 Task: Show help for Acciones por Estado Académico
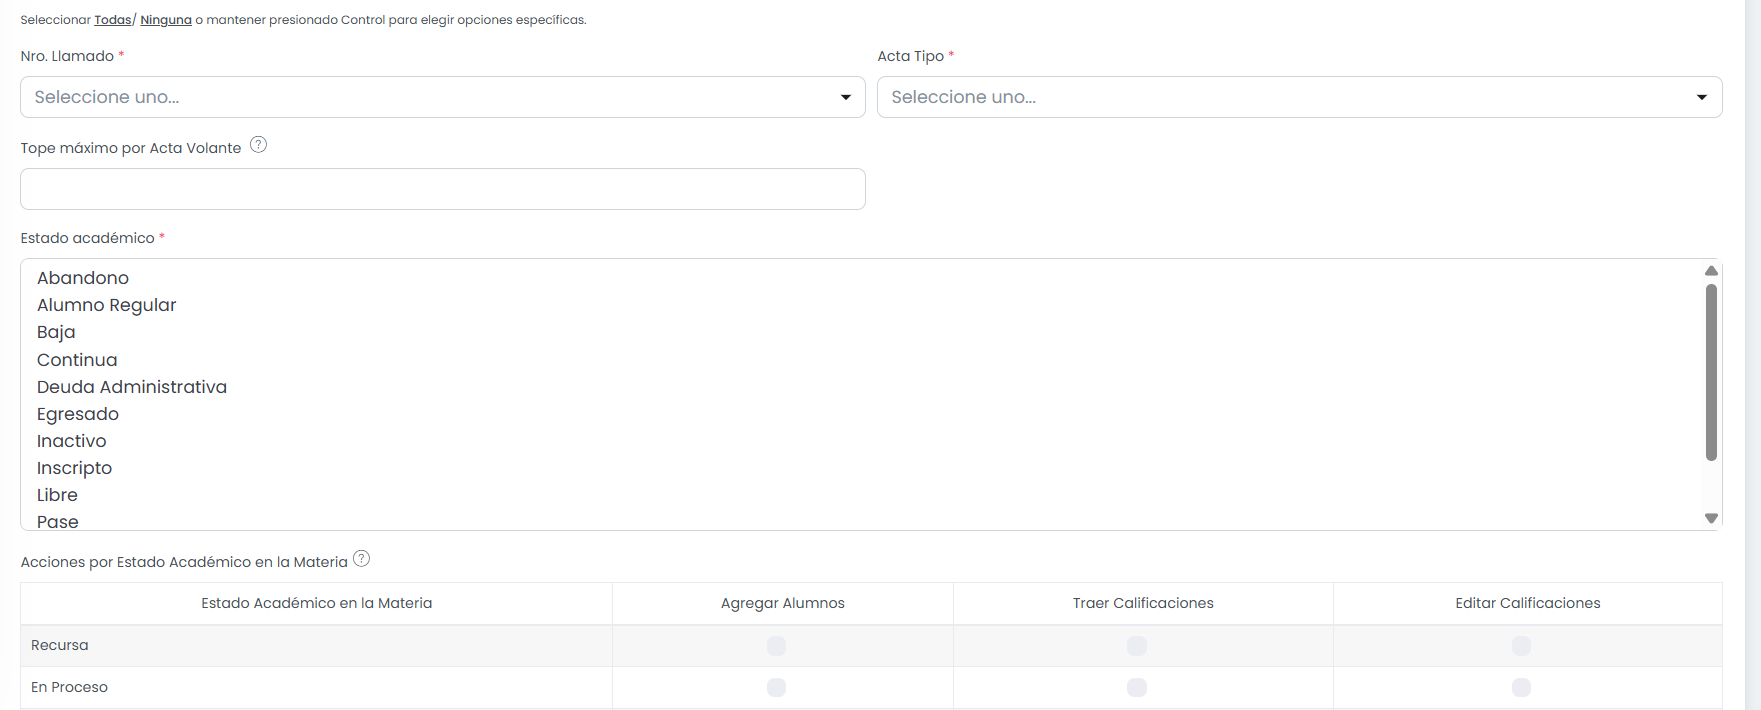(x=362, y=559)
